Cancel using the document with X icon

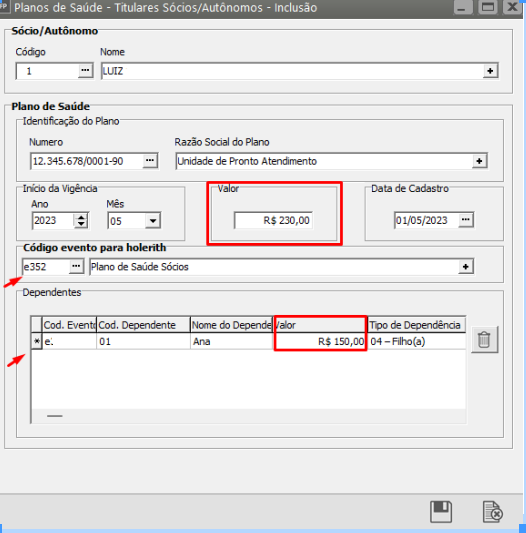[x=493, y=512]
